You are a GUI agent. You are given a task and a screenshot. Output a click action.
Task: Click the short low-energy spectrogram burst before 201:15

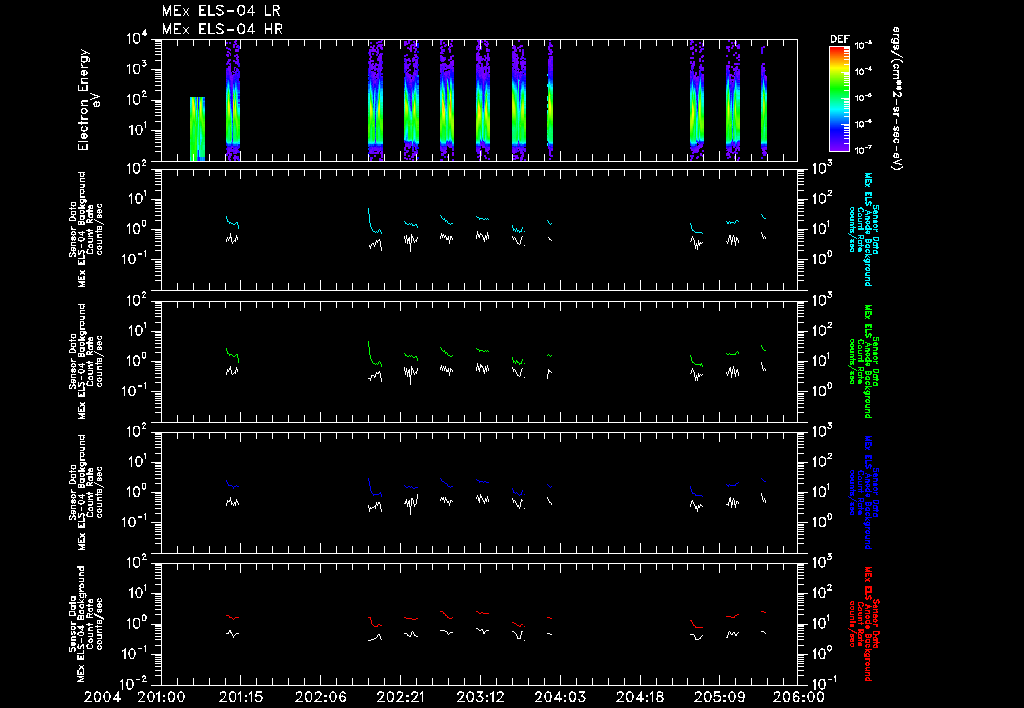tap(197, 129)
